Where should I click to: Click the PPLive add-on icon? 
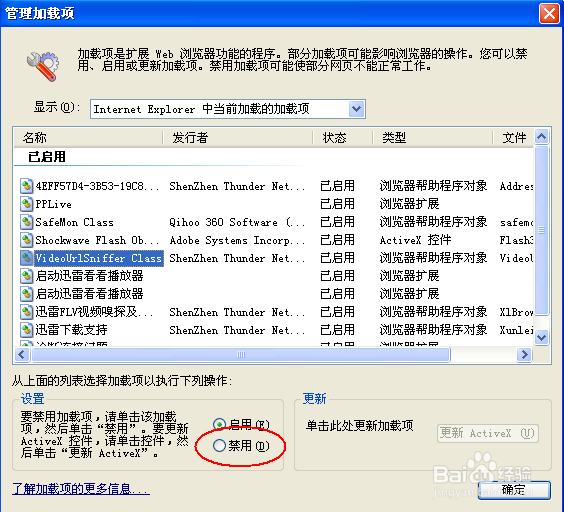point(26,204)
